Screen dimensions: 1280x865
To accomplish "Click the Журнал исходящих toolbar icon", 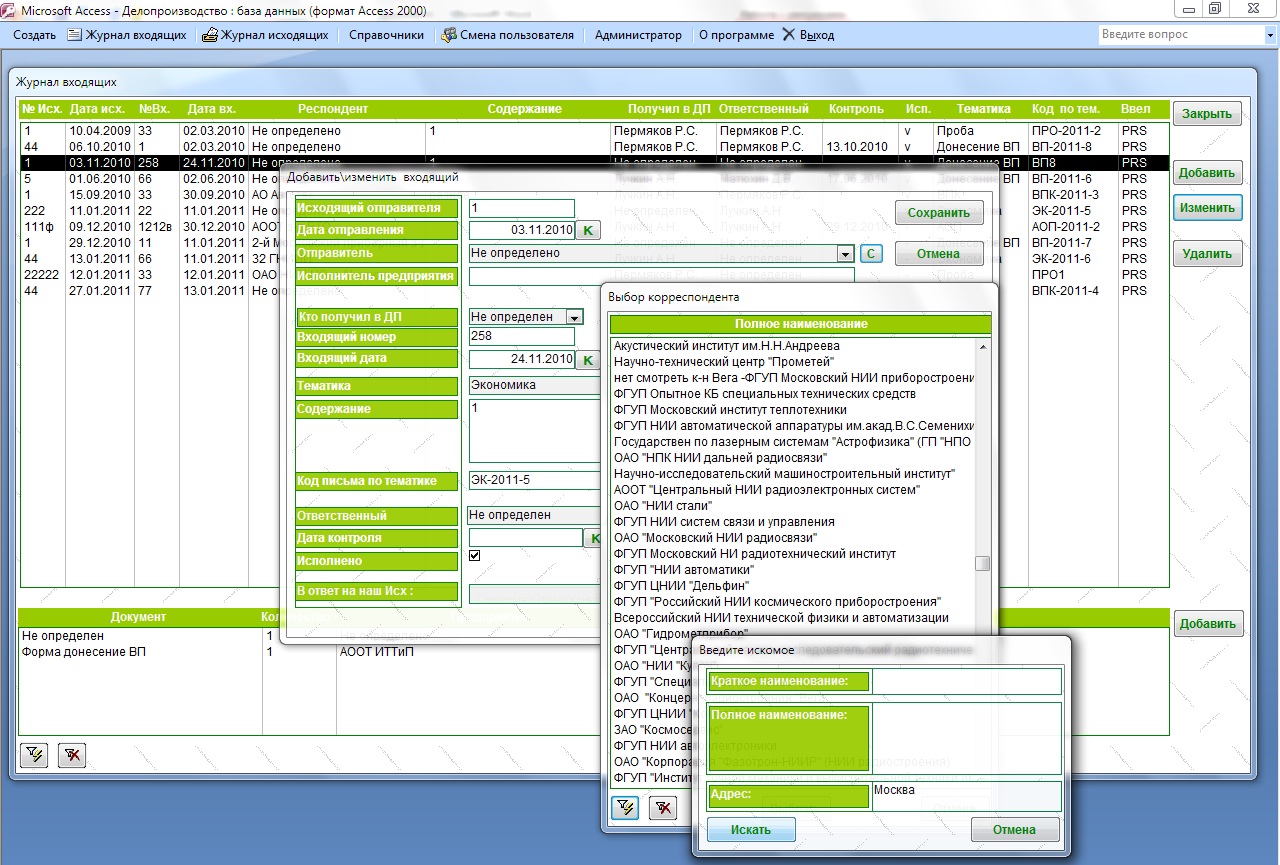I will tap(210, 35).
